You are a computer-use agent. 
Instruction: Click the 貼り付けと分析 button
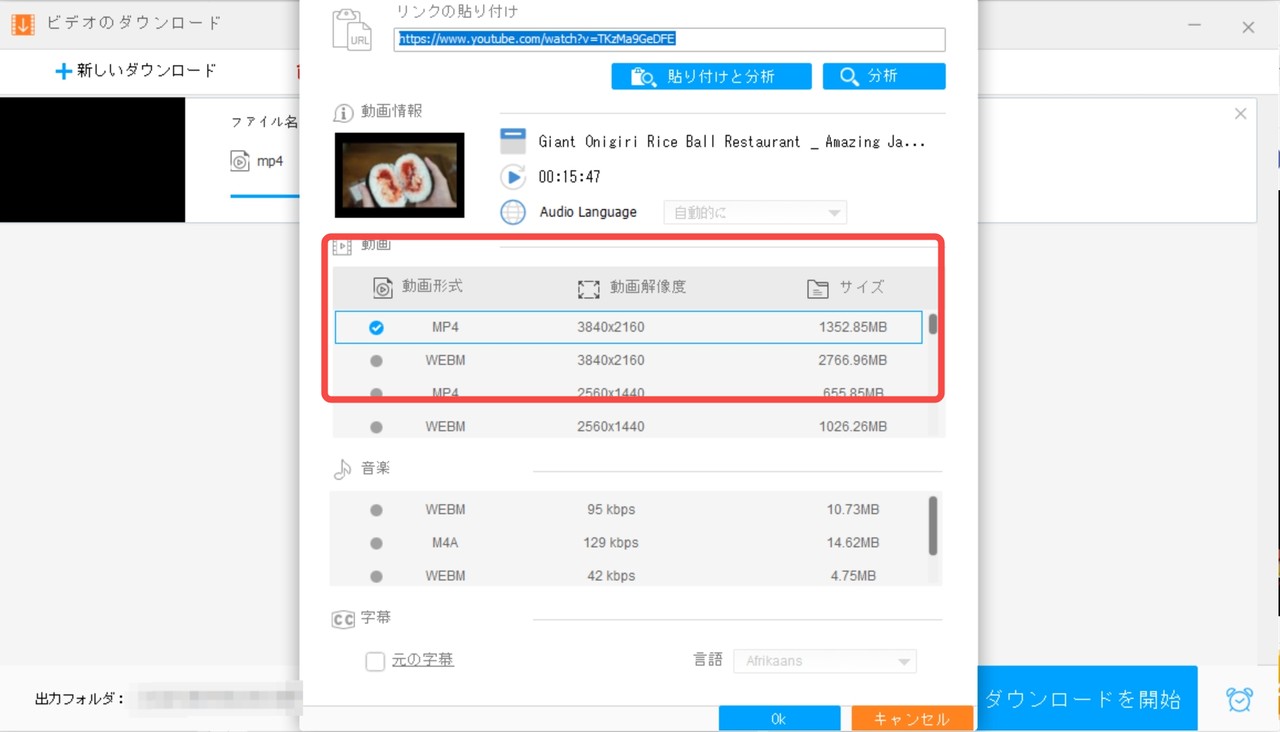pos(711,75)
